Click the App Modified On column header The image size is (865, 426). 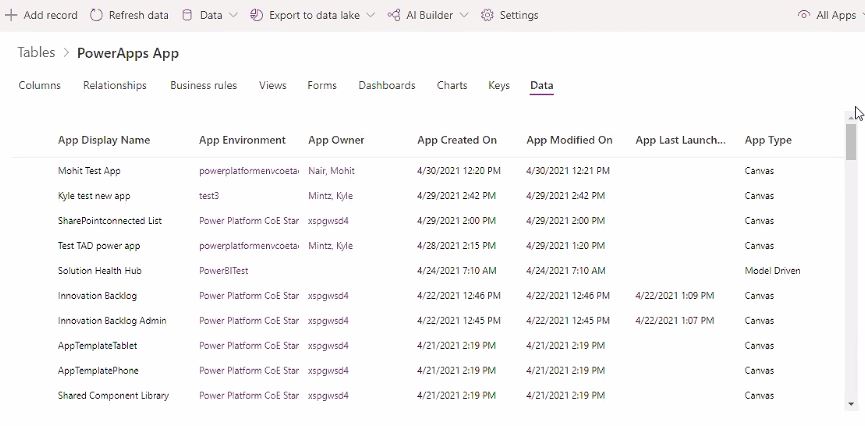tap(569, 140)
